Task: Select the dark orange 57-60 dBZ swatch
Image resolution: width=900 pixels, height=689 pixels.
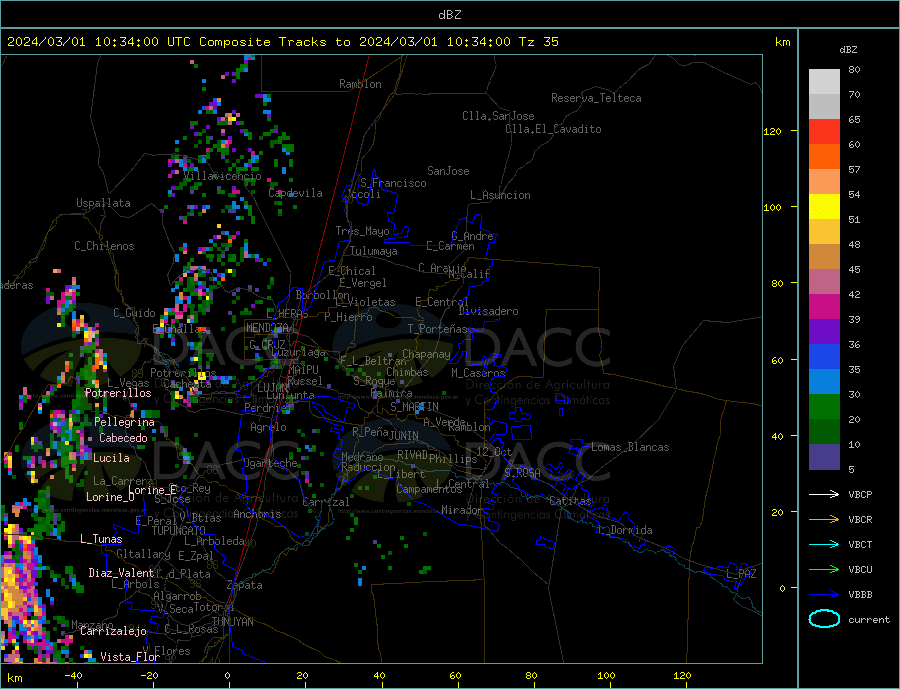Action: pyautogui.click(x=824, y=157)
